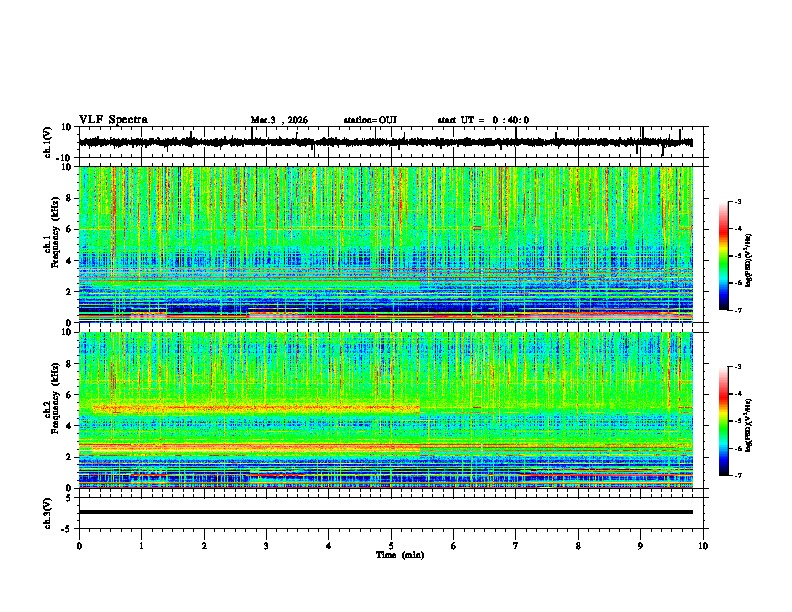This screenshot has height=612, width=792.
Task: Click the "Time (min)" axis label
Action: click(400, 555)
